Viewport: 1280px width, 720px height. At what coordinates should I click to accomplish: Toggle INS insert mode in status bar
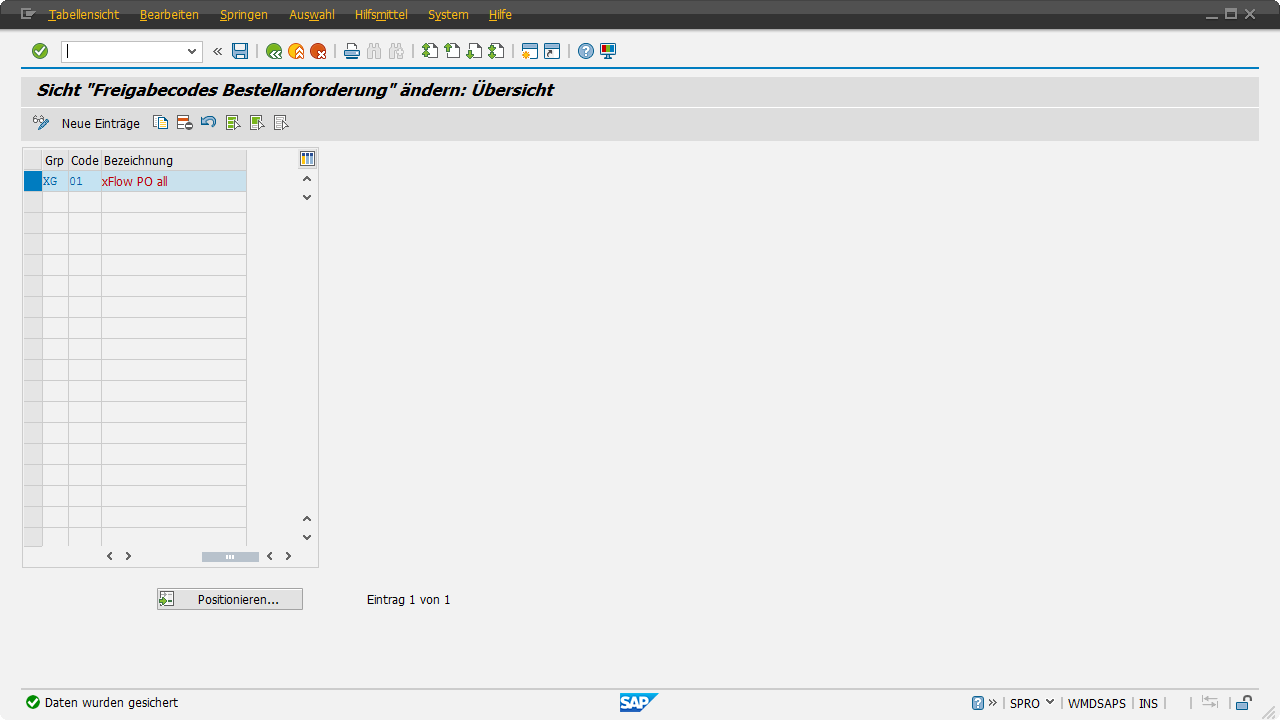pyautogui.click(x=1148, y=703)
